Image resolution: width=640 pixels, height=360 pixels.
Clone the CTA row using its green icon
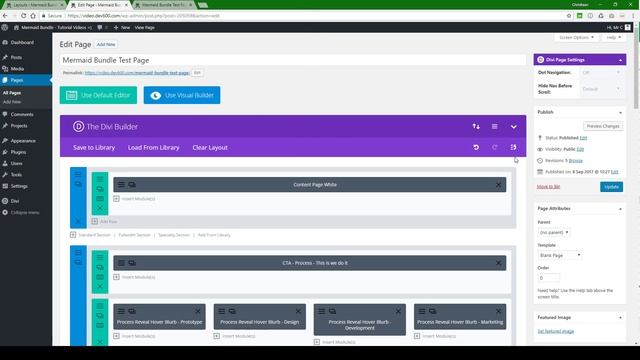point(100,267)
